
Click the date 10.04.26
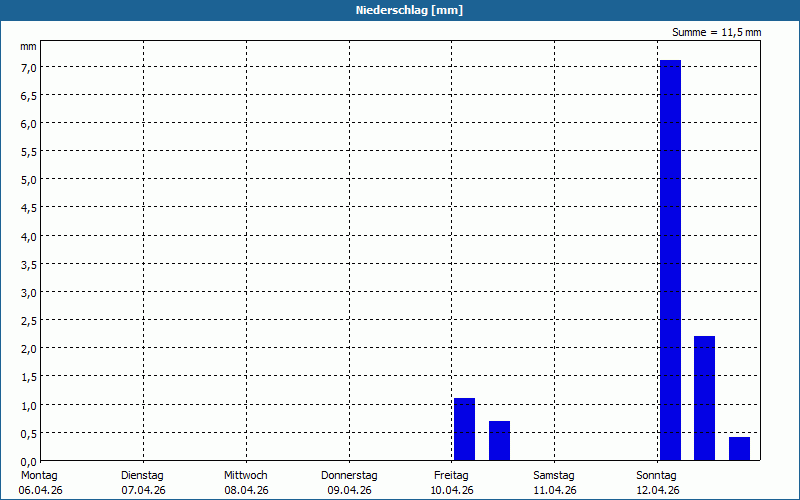(x=452, y=491)
